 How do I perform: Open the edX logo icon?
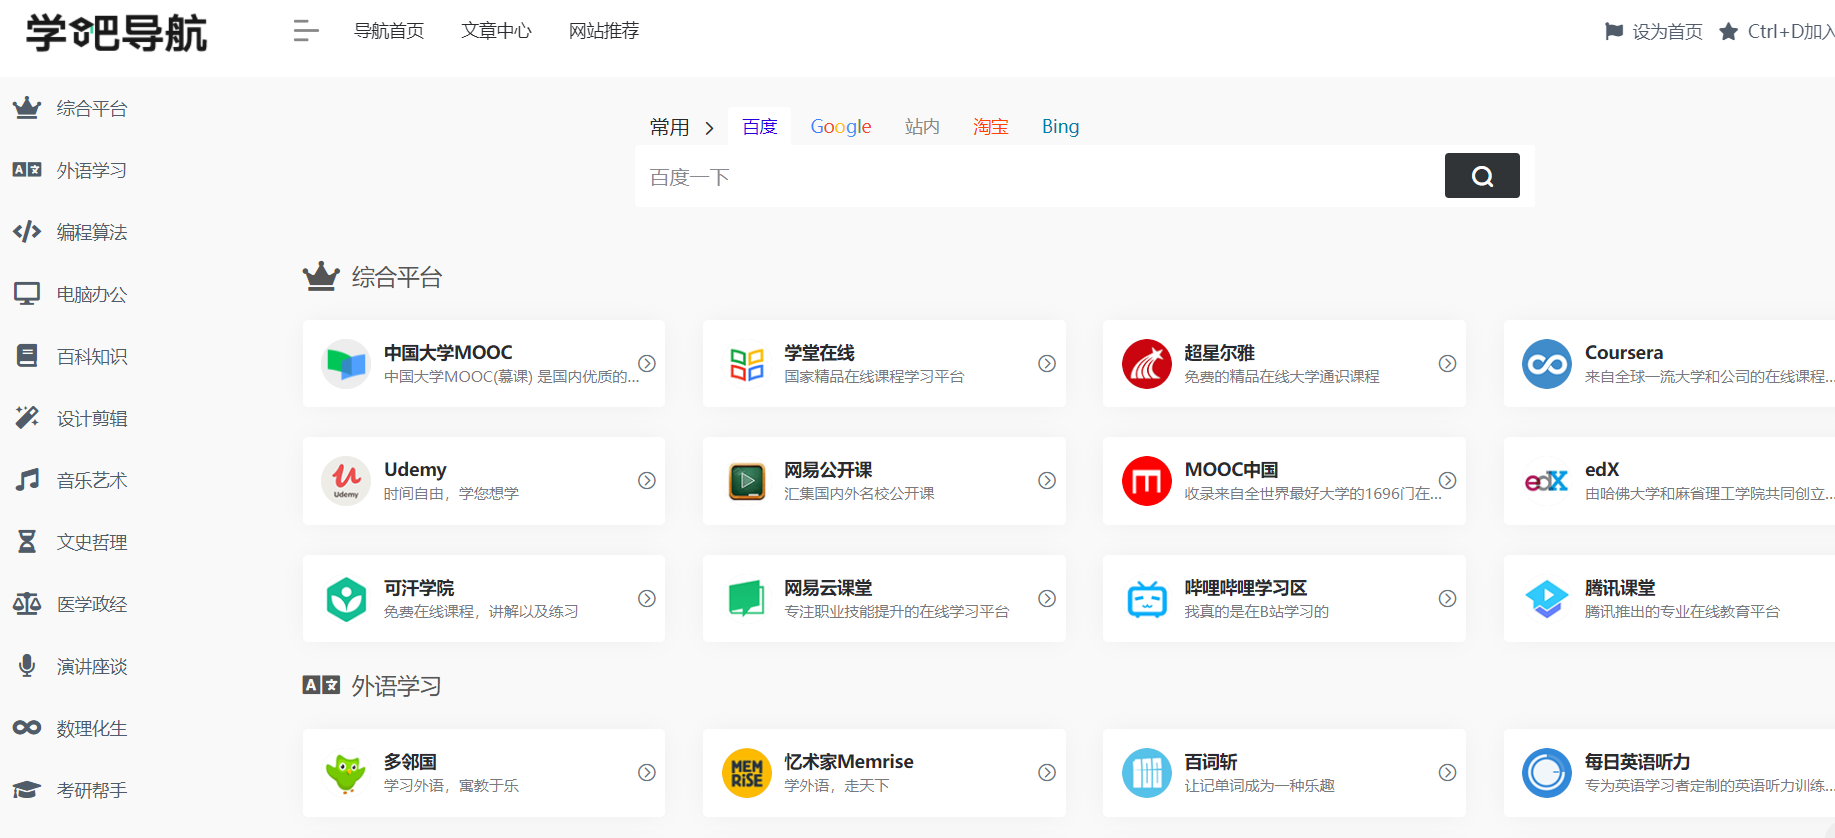coord(1546,481)
